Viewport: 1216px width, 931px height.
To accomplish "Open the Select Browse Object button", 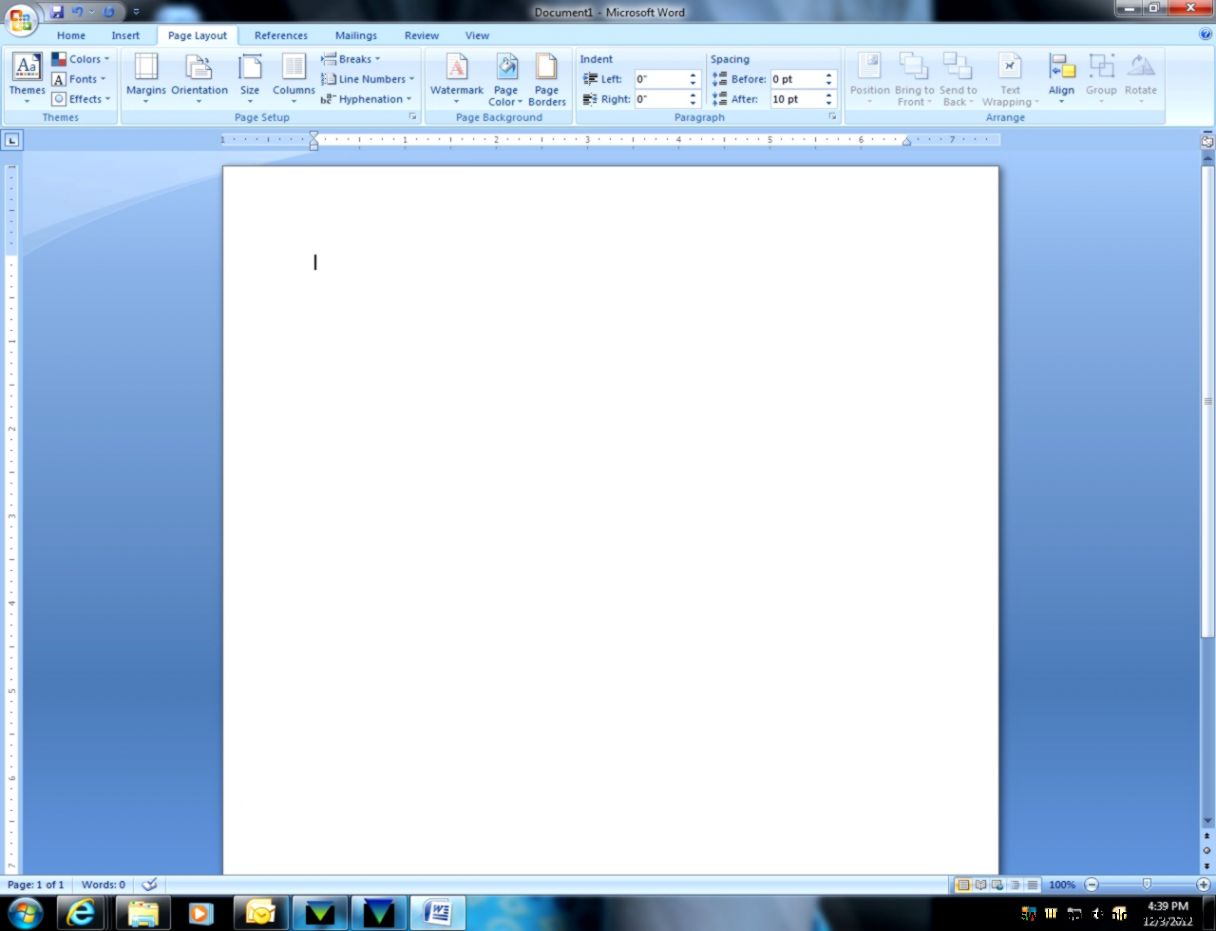I will pyautogui.click(x=1207, y=850).
